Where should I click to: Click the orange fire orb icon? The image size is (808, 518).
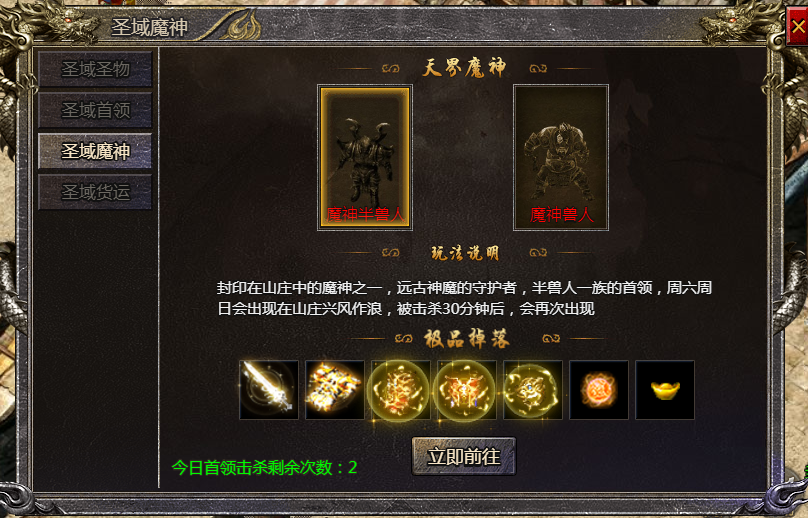click(x=599, y=390)
